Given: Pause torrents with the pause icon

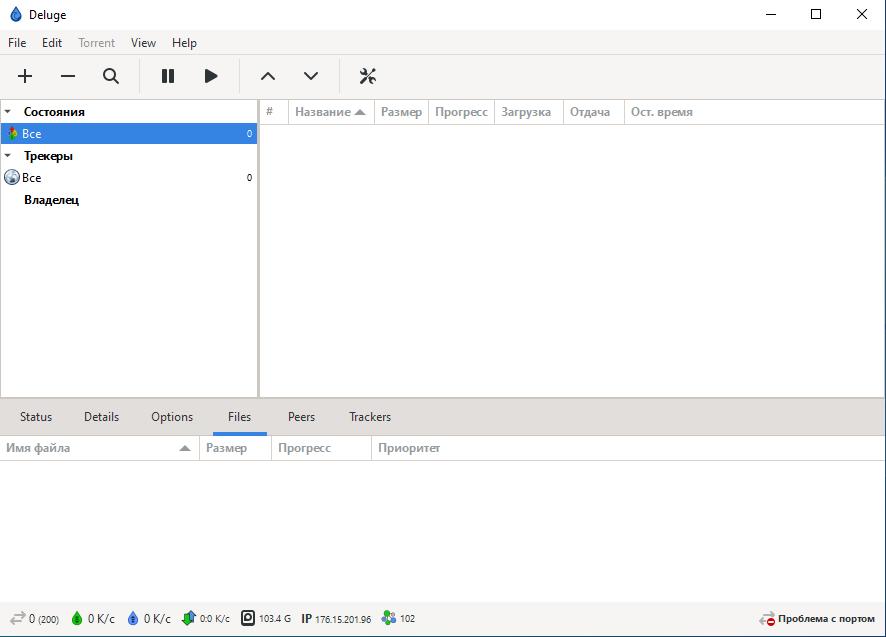Looking at the screenshot, I should 168,76.
